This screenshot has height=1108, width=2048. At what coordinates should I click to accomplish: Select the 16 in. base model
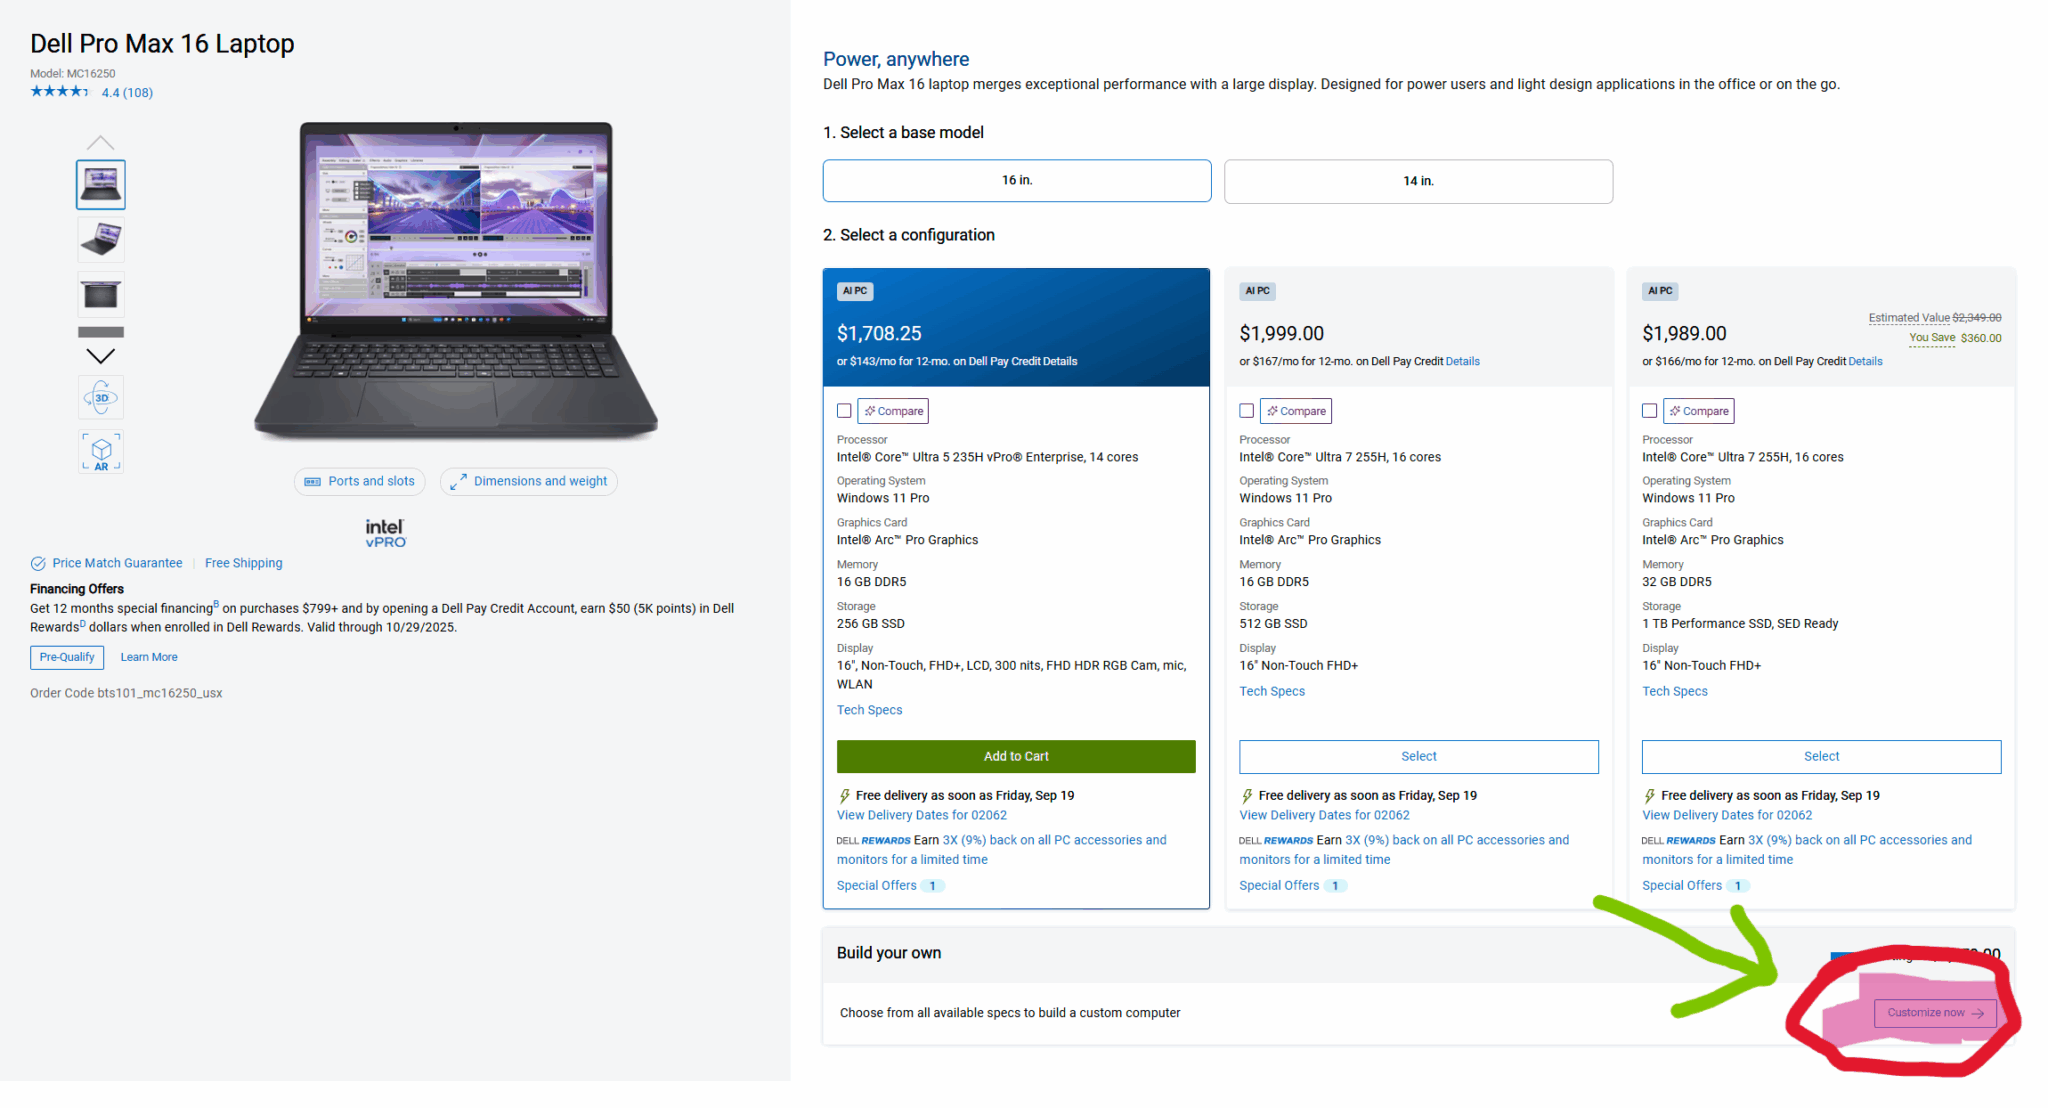[1017, 181]
